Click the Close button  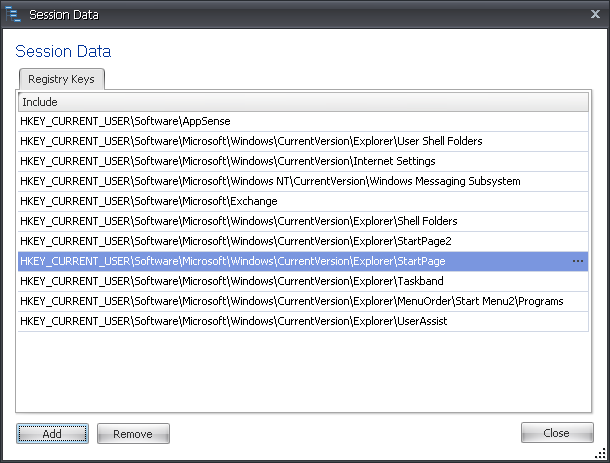(x=557, y=433)
